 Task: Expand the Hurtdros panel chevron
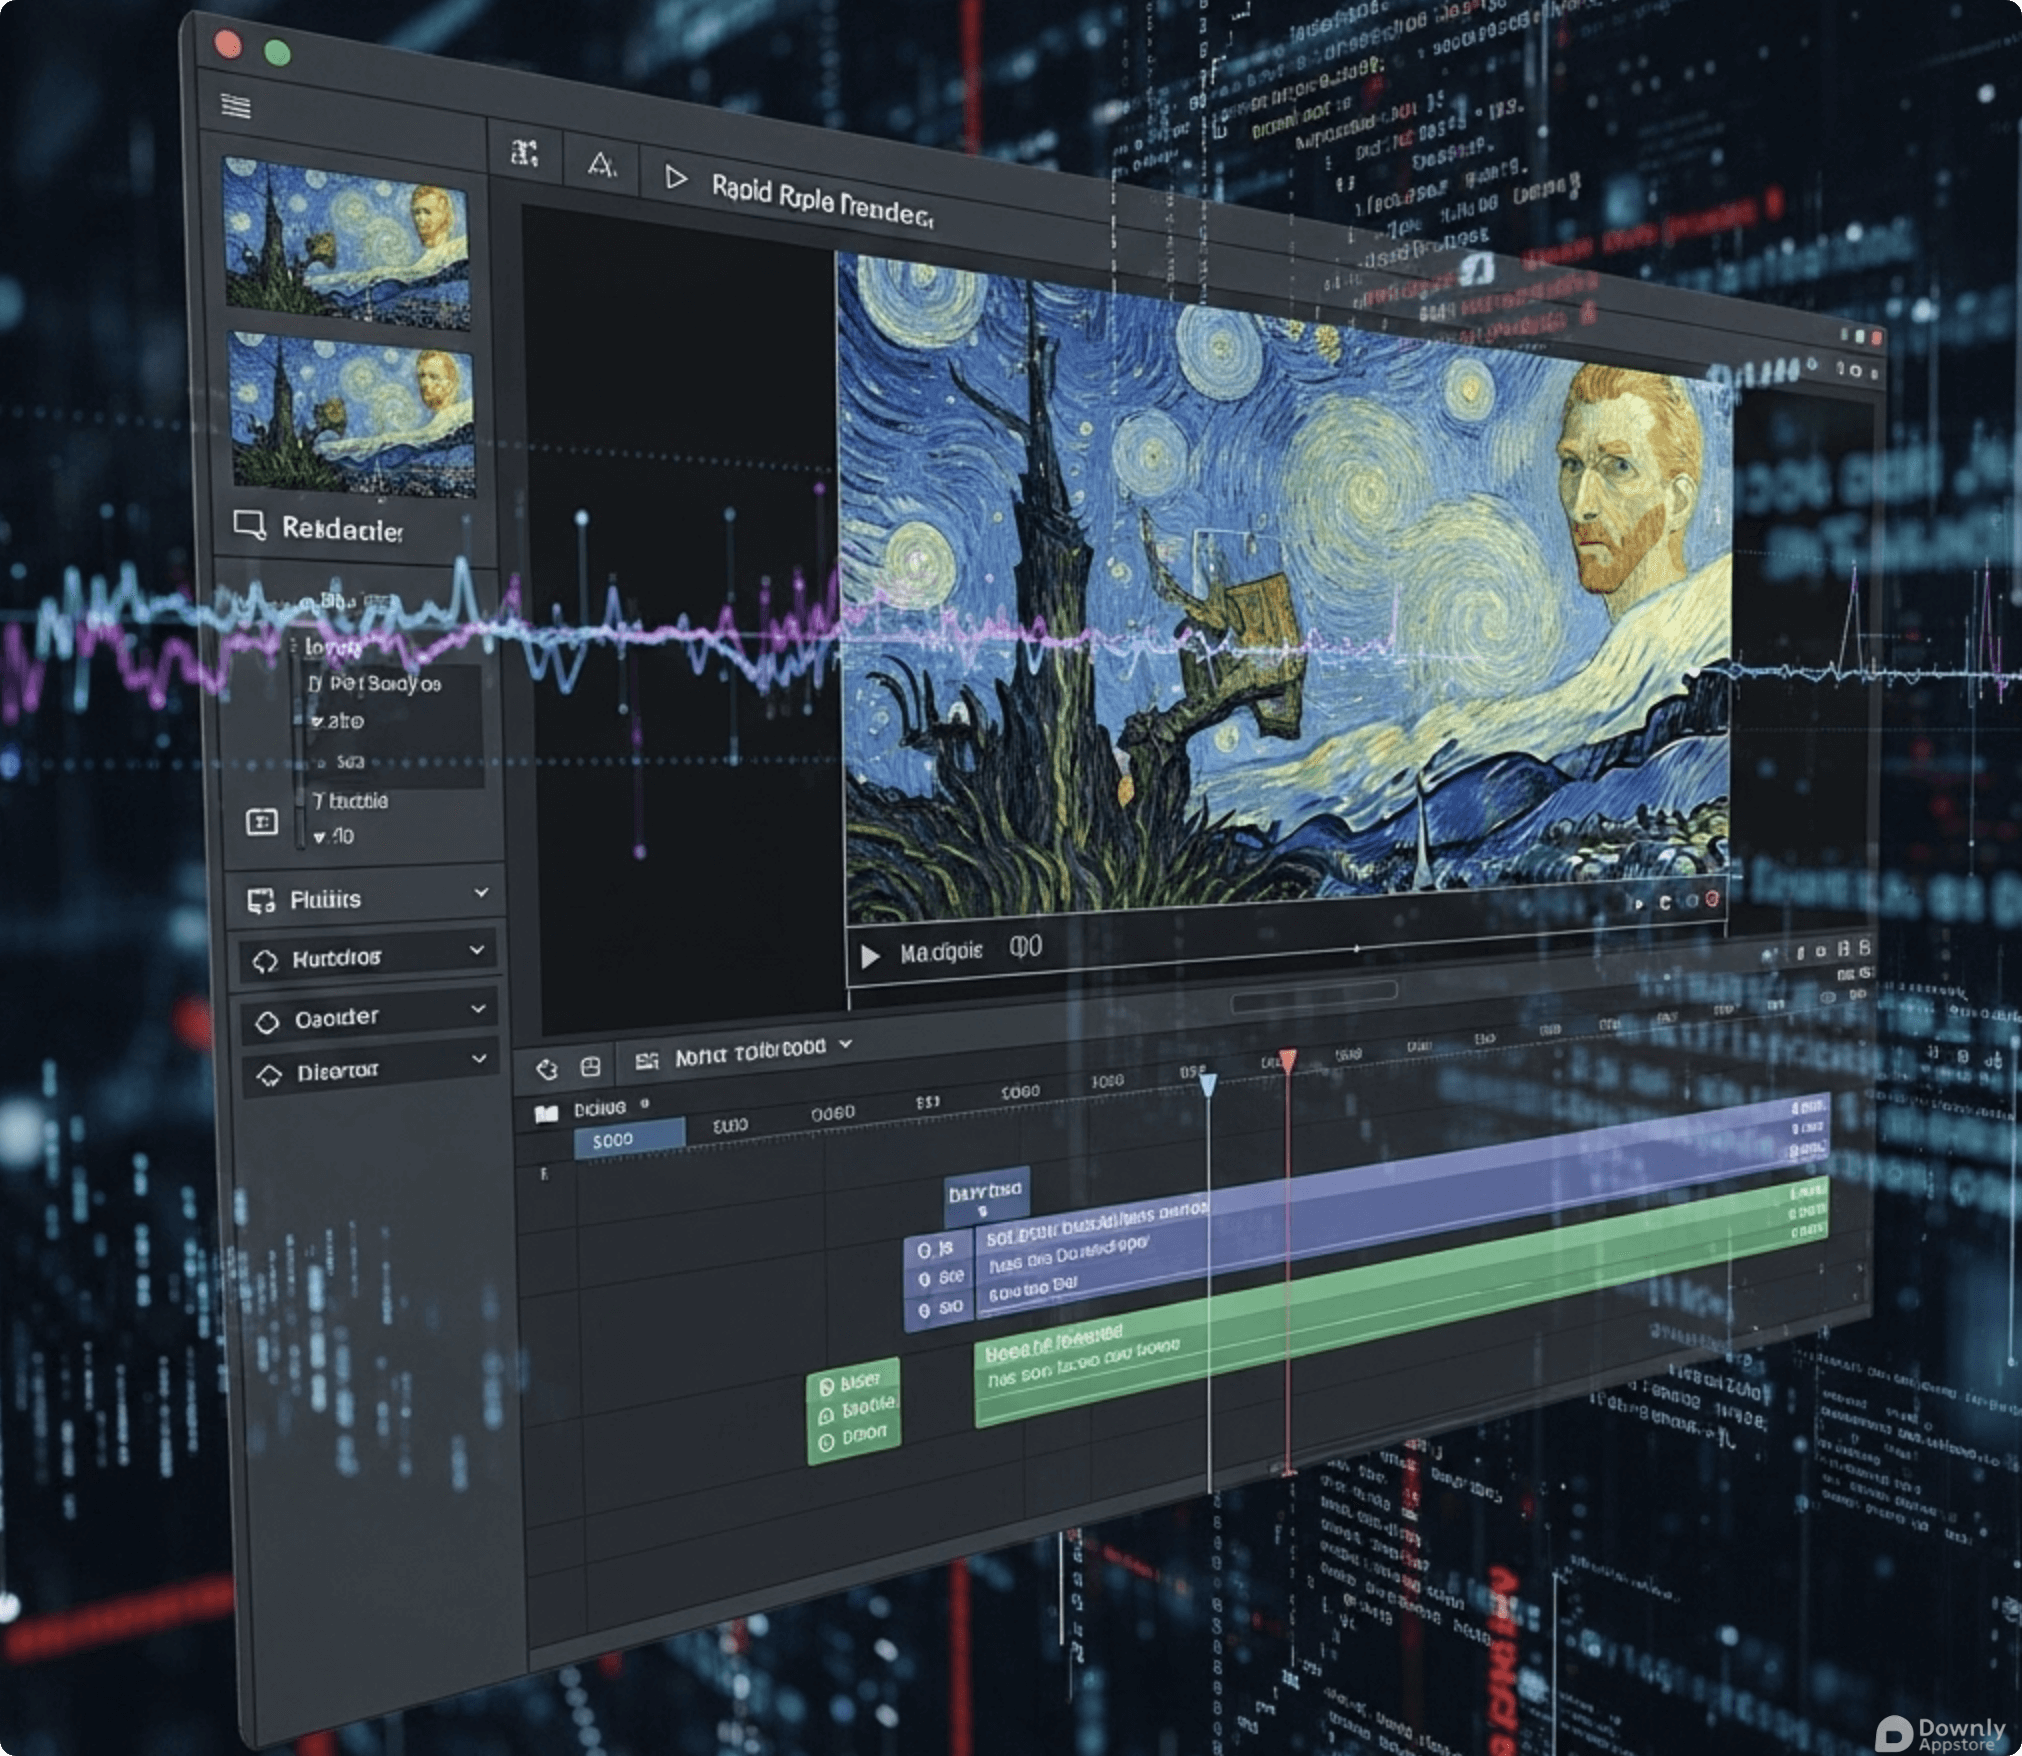(x=478, y=949)
